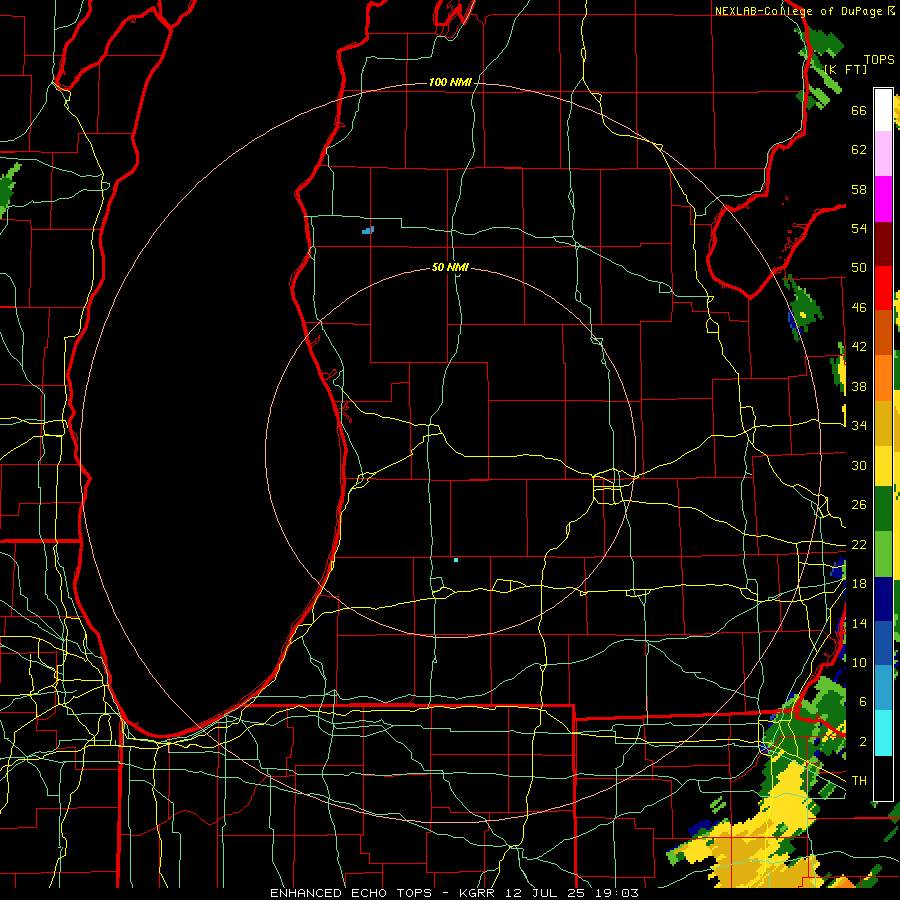Screen dimensions: 900x900
Task: Click the tiny cyan echo pixel inside the 50 NMI ring
Action: (x=456, y=560)
